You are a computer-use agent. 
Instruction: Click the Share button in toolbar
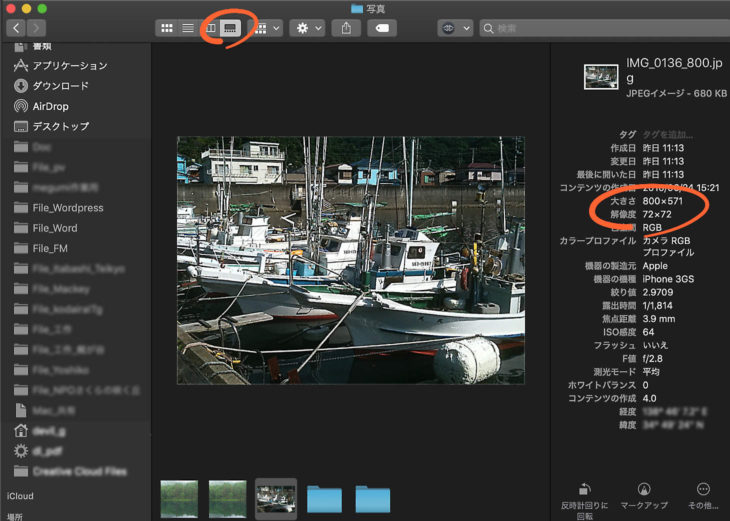pyautogui.click(x=346, y=28)
